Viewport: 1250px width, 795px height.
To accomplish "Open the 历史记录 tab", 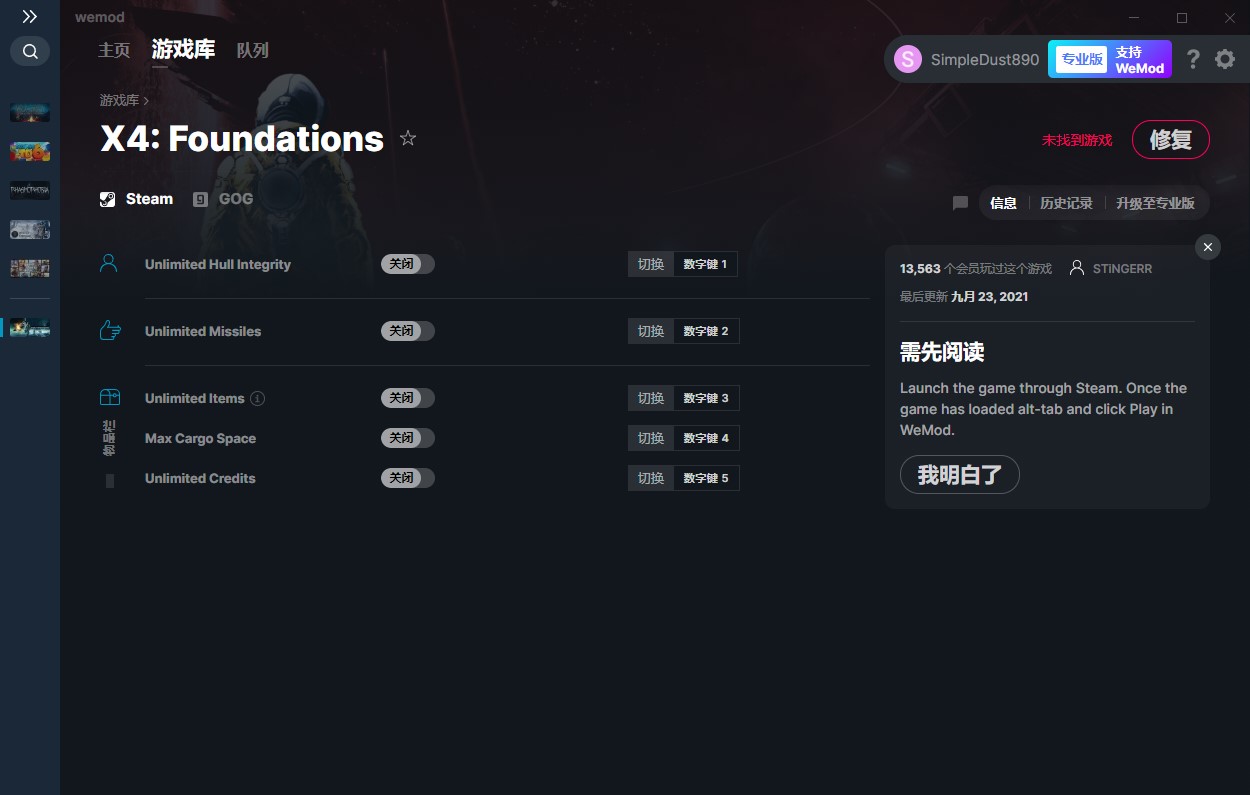I will click(x=1066, y=203).
